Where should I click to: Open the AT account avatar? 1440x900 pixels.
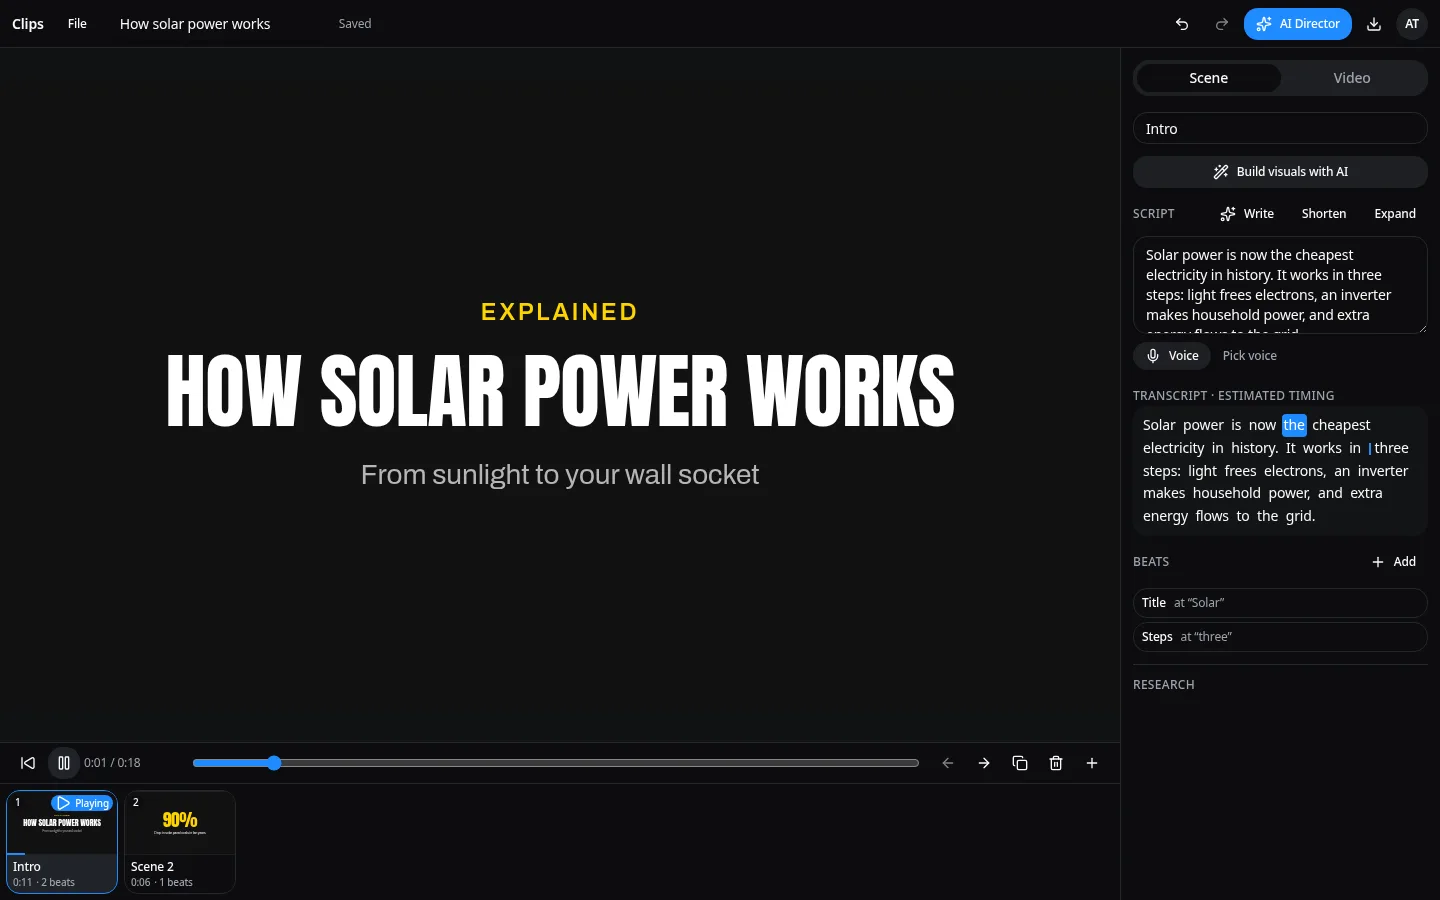(x=1412, y=24)
